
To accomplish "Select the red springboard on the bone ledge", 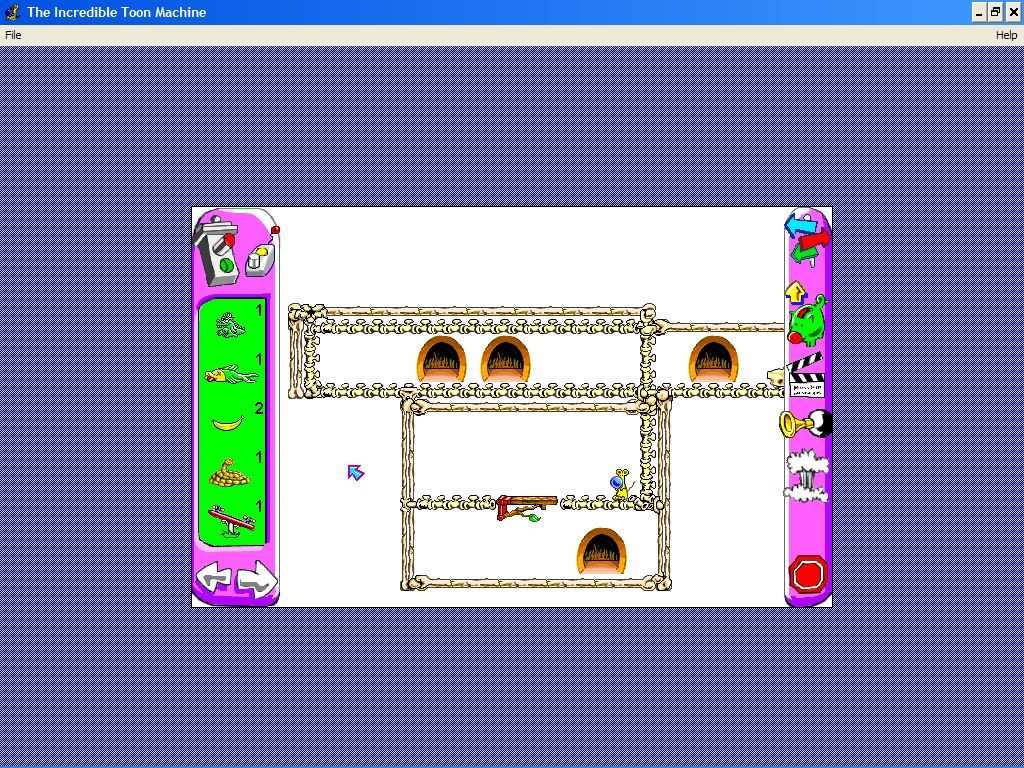I will point(526,509).
